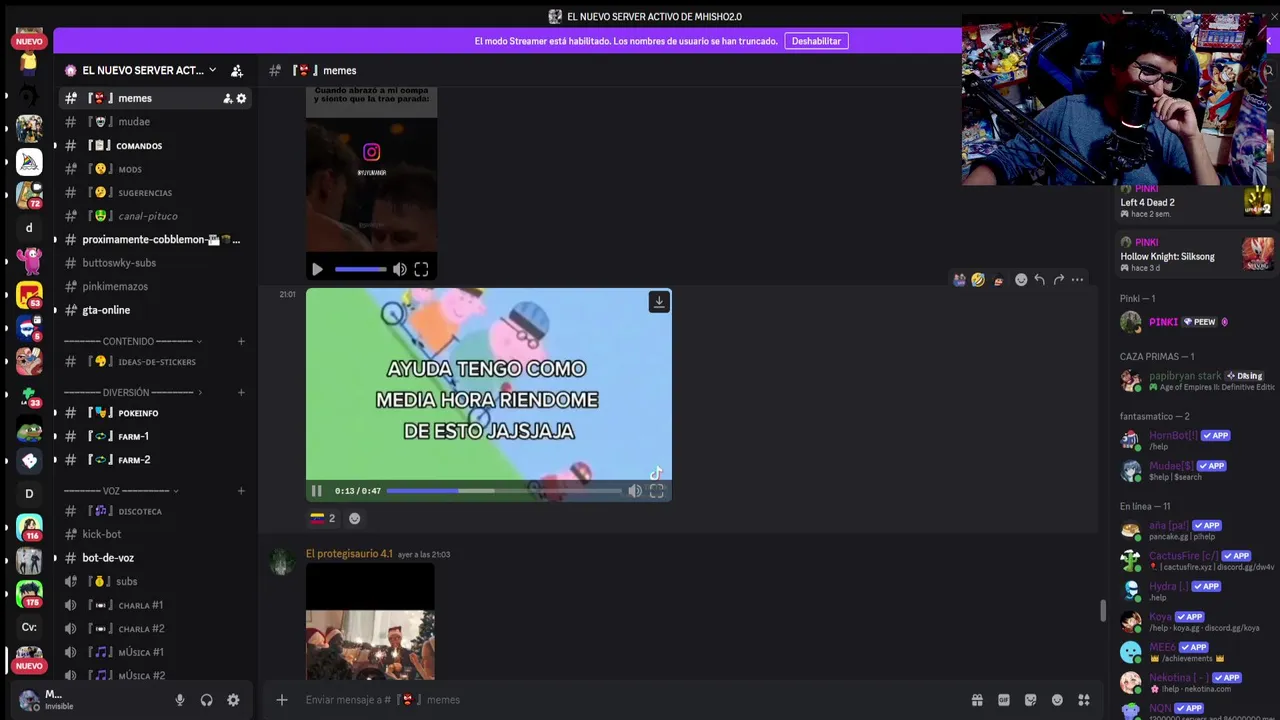Click chat scrollbar thumb
Viewport: 1280px width, 720px height.
click(x=1103, y=610)
